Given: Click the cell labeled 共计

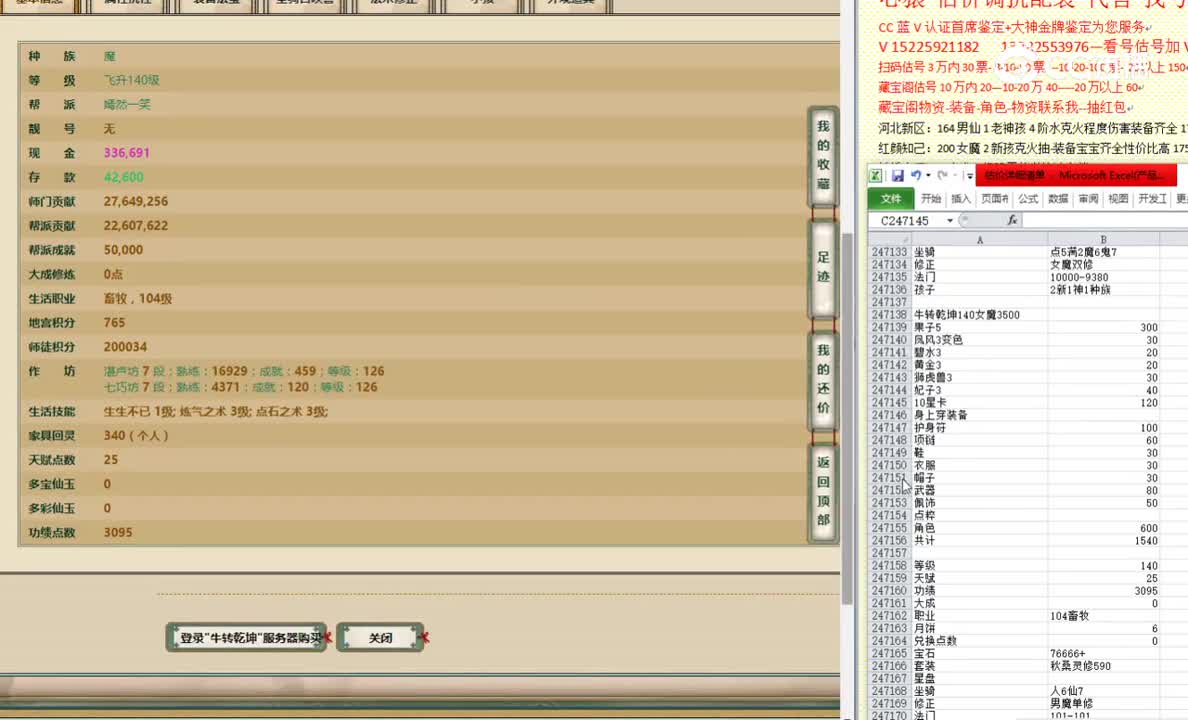Looking at the screenshot, I should pos(980,540).
